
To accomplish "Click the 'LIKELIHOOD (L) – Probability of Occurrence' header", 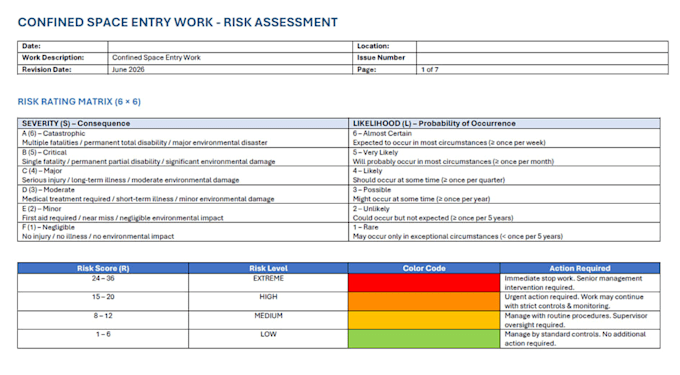I will coord(504,123).
